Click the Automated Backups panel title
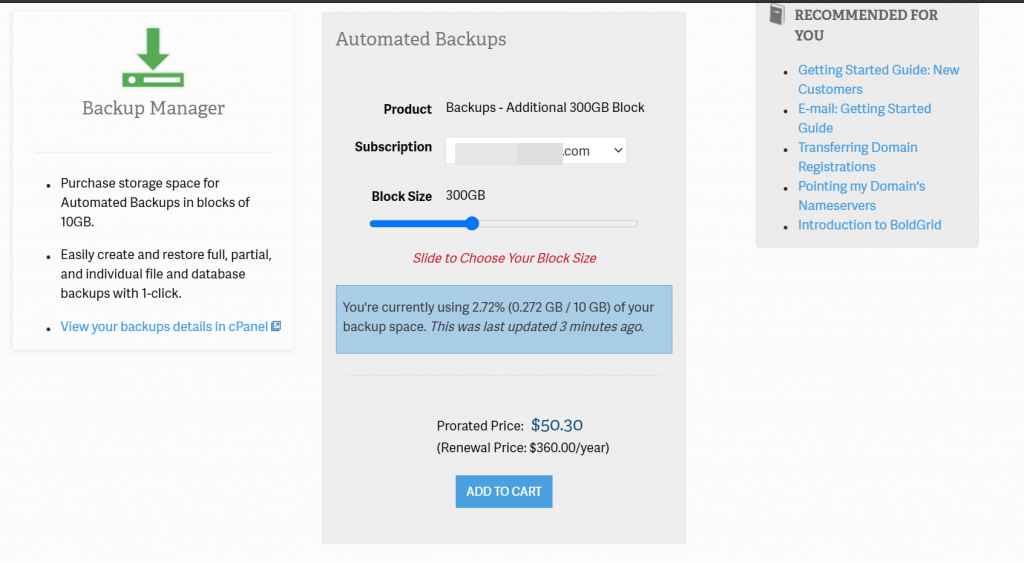 [421, 40]
